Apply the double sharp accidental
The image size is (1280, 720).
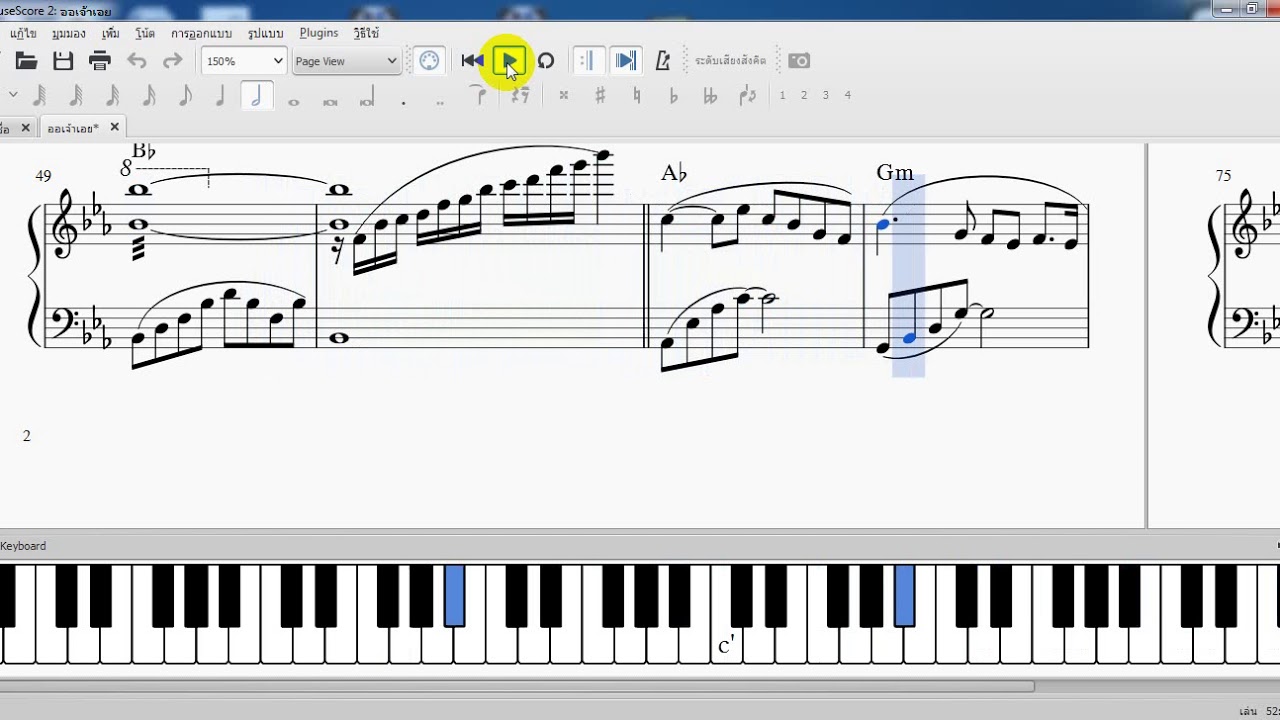564,96
